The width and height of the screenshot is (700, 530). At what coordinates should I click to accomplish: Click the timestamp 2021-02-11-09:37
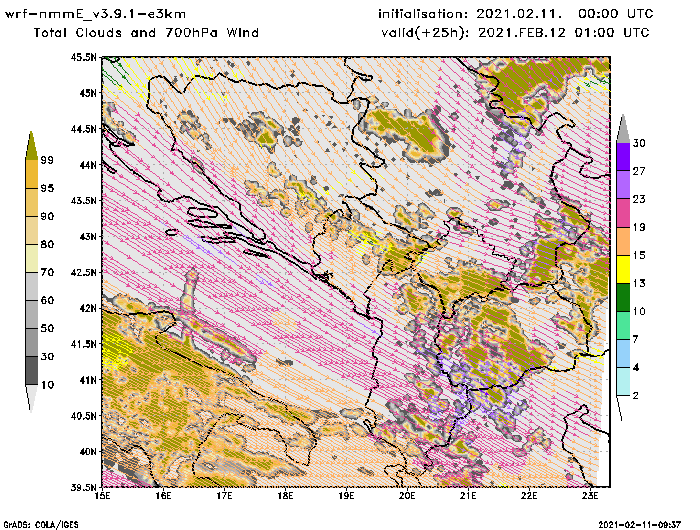[x=639, y=524]
